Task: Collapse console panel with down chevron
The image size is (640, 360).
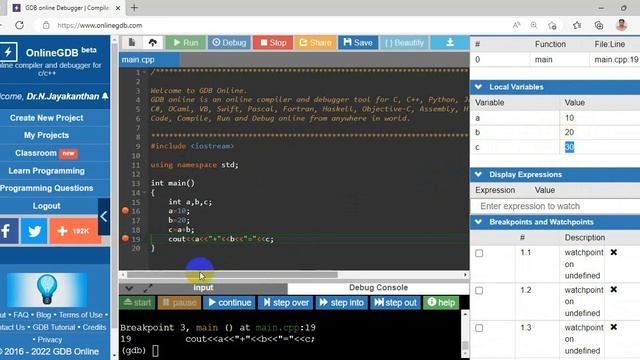Action: coord(129,289)
